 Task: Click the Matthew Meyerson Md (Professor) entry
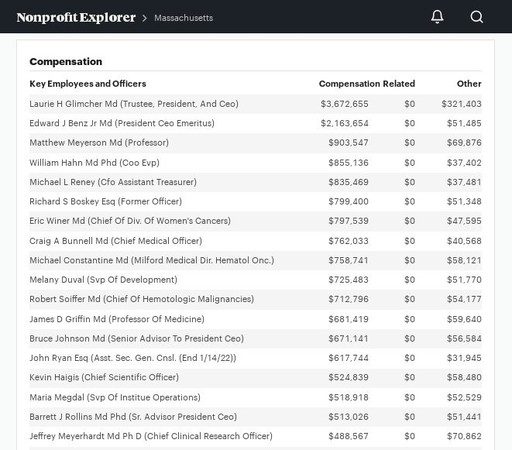tap(99, 143)
